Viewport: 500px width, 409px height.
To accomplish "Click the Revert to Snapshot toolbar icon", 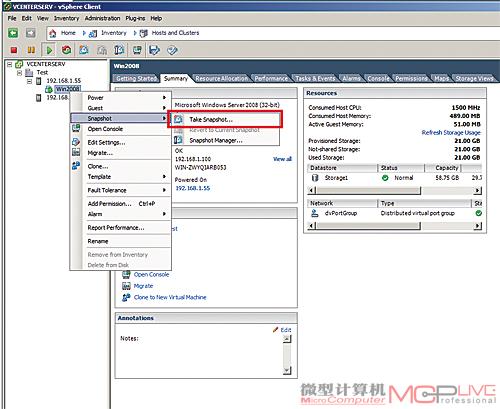I will click(102, 50).
